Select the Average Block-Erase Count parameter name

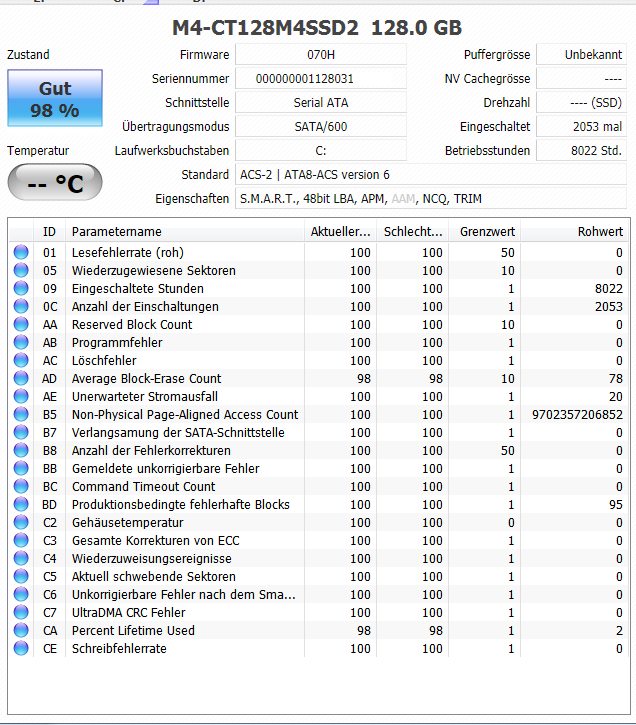pyautogui.click(x=147, y=378)
